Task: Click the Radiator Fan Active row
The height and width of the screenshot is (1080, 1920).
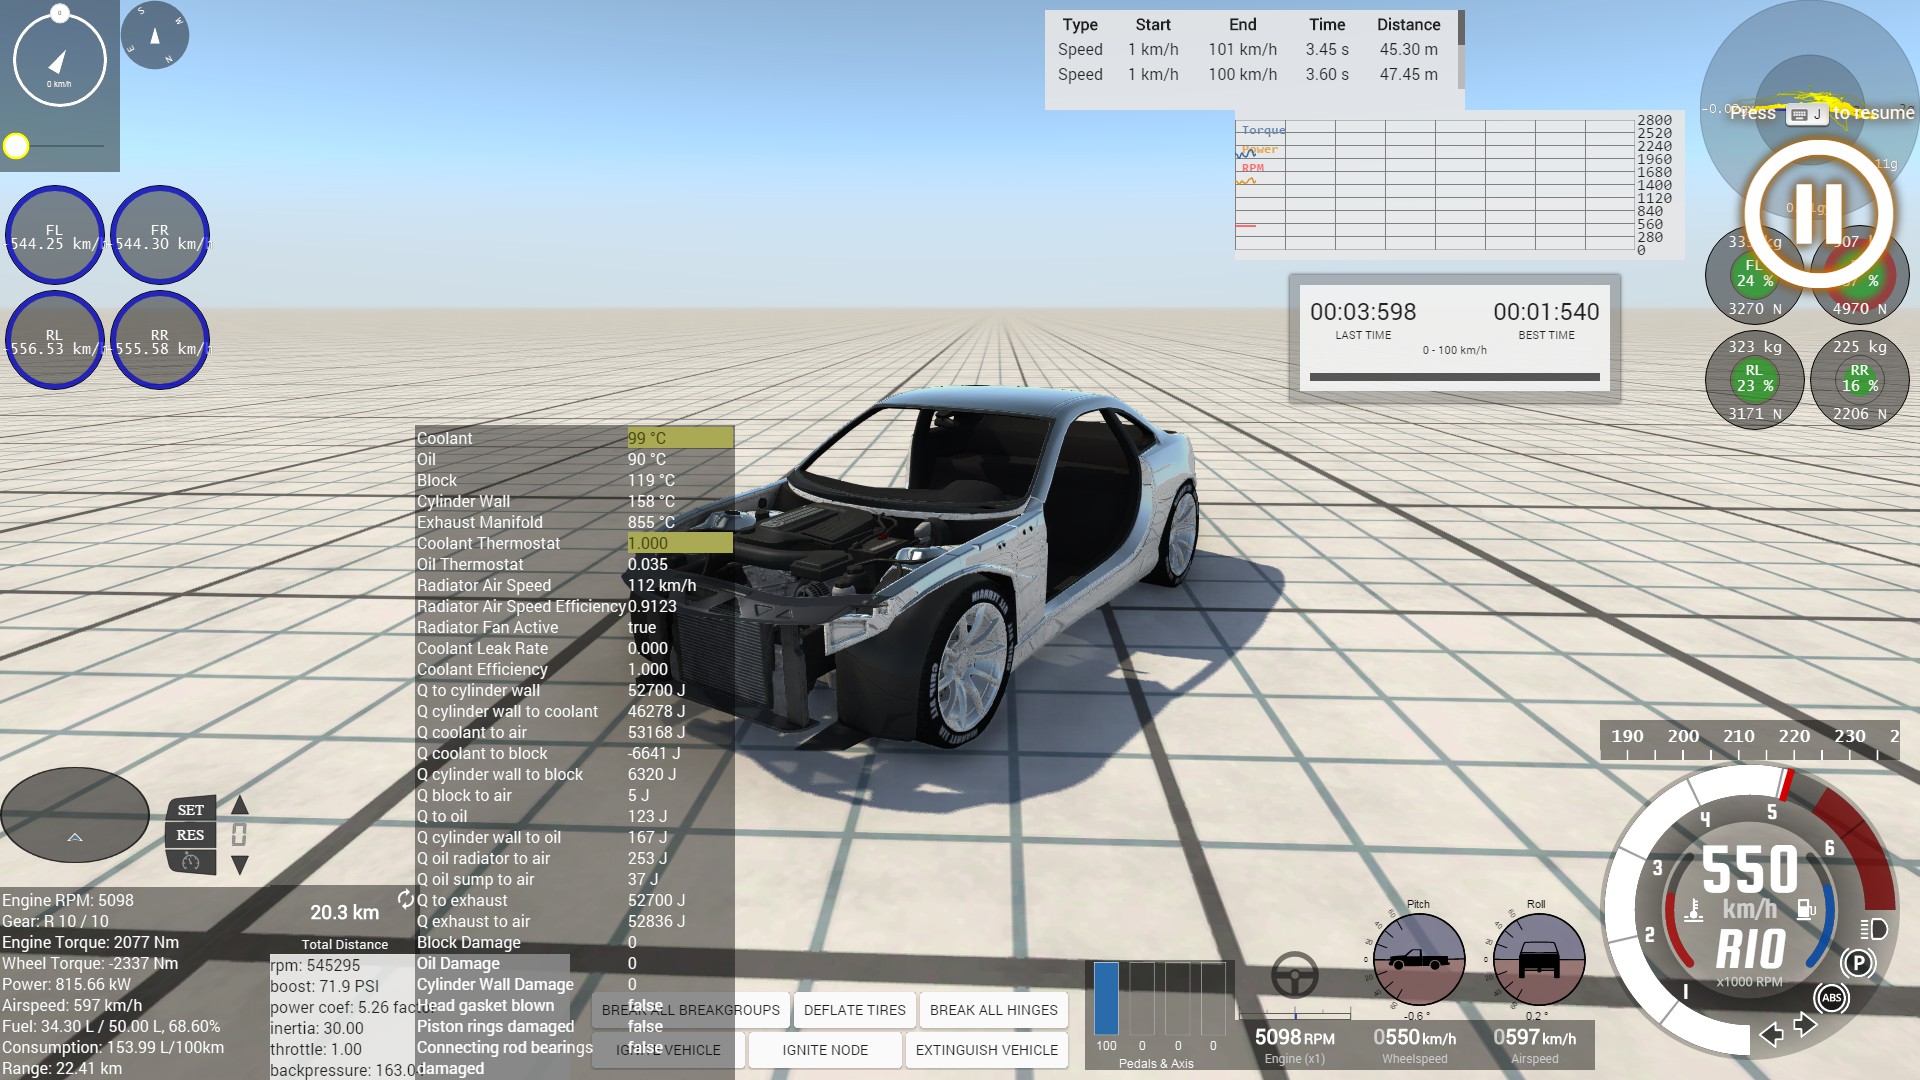Action: click(574, 627)
